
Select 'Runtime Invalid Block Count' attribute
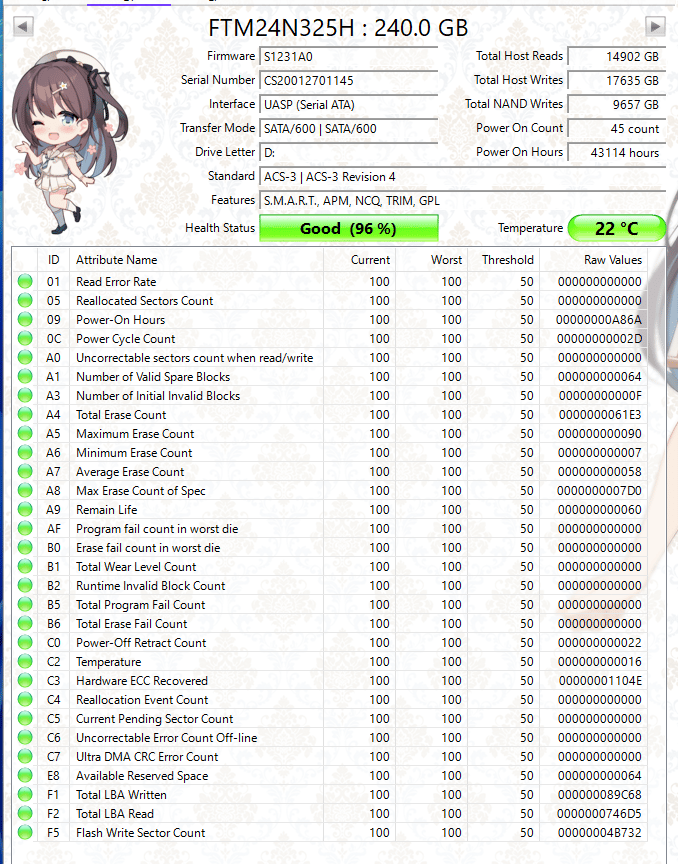coord(150,586)
